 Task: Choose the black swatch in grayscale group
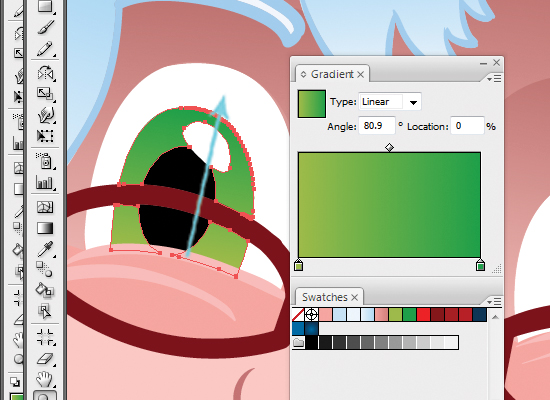click(x=311, y=343)
